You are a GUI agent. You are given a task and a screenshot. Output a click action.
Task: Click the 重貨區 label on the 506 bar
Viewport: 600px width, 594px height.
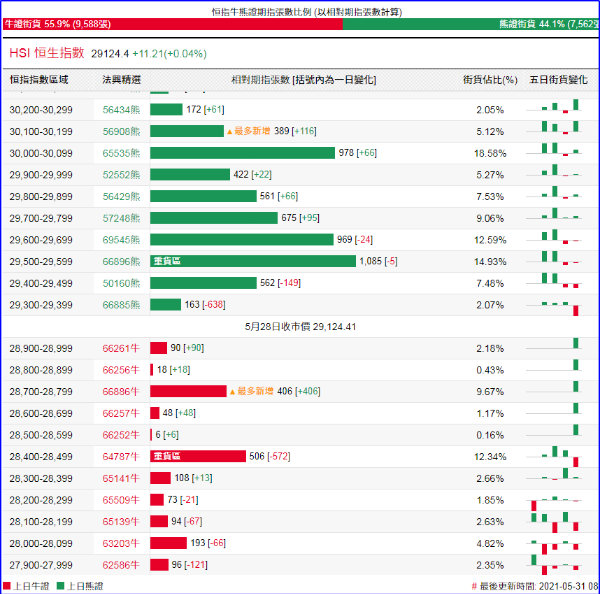(167, 456)
